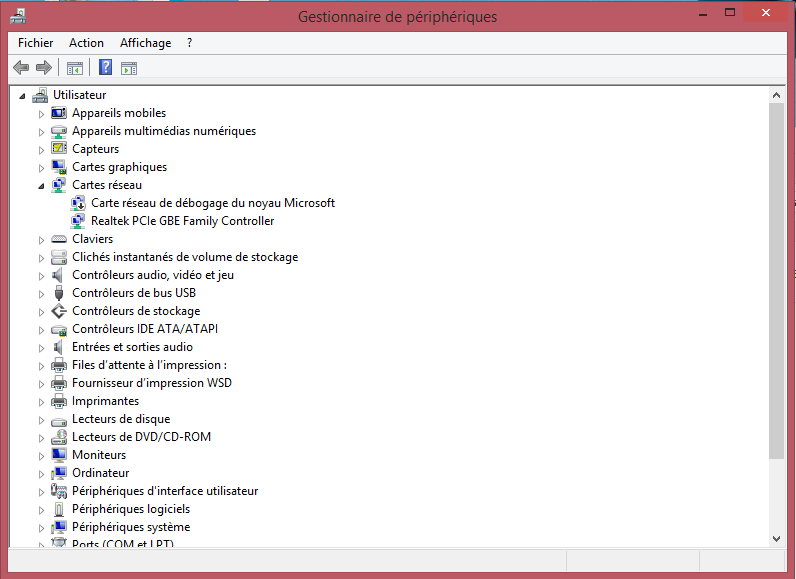Click the Back arrow in toolbar

coord(21,68)
